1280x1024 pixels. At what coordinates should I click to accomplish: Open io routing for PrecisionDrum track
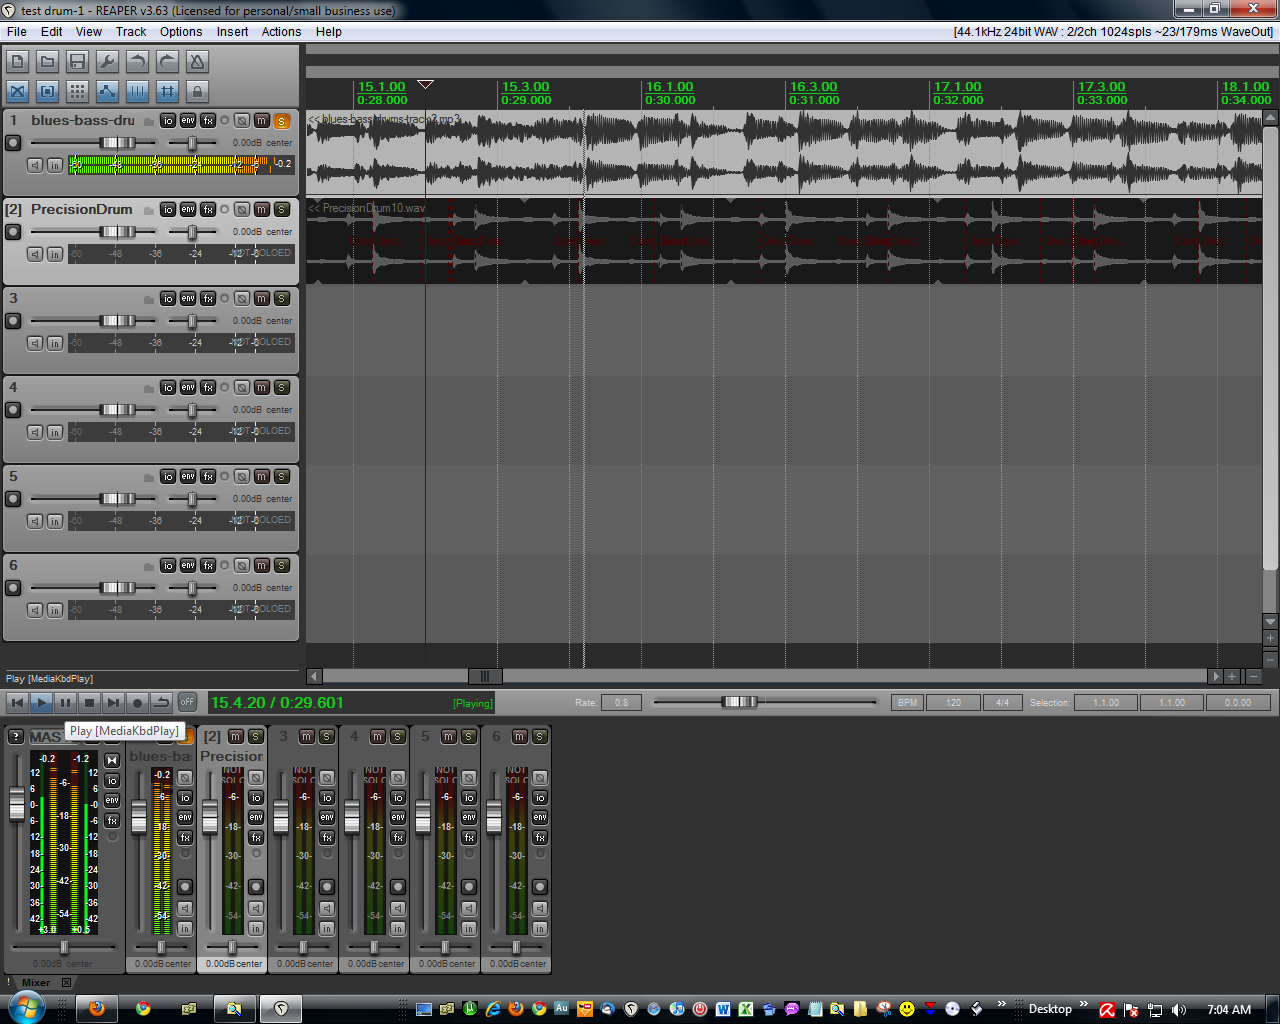pyautogui.click(x=168, y=209)
